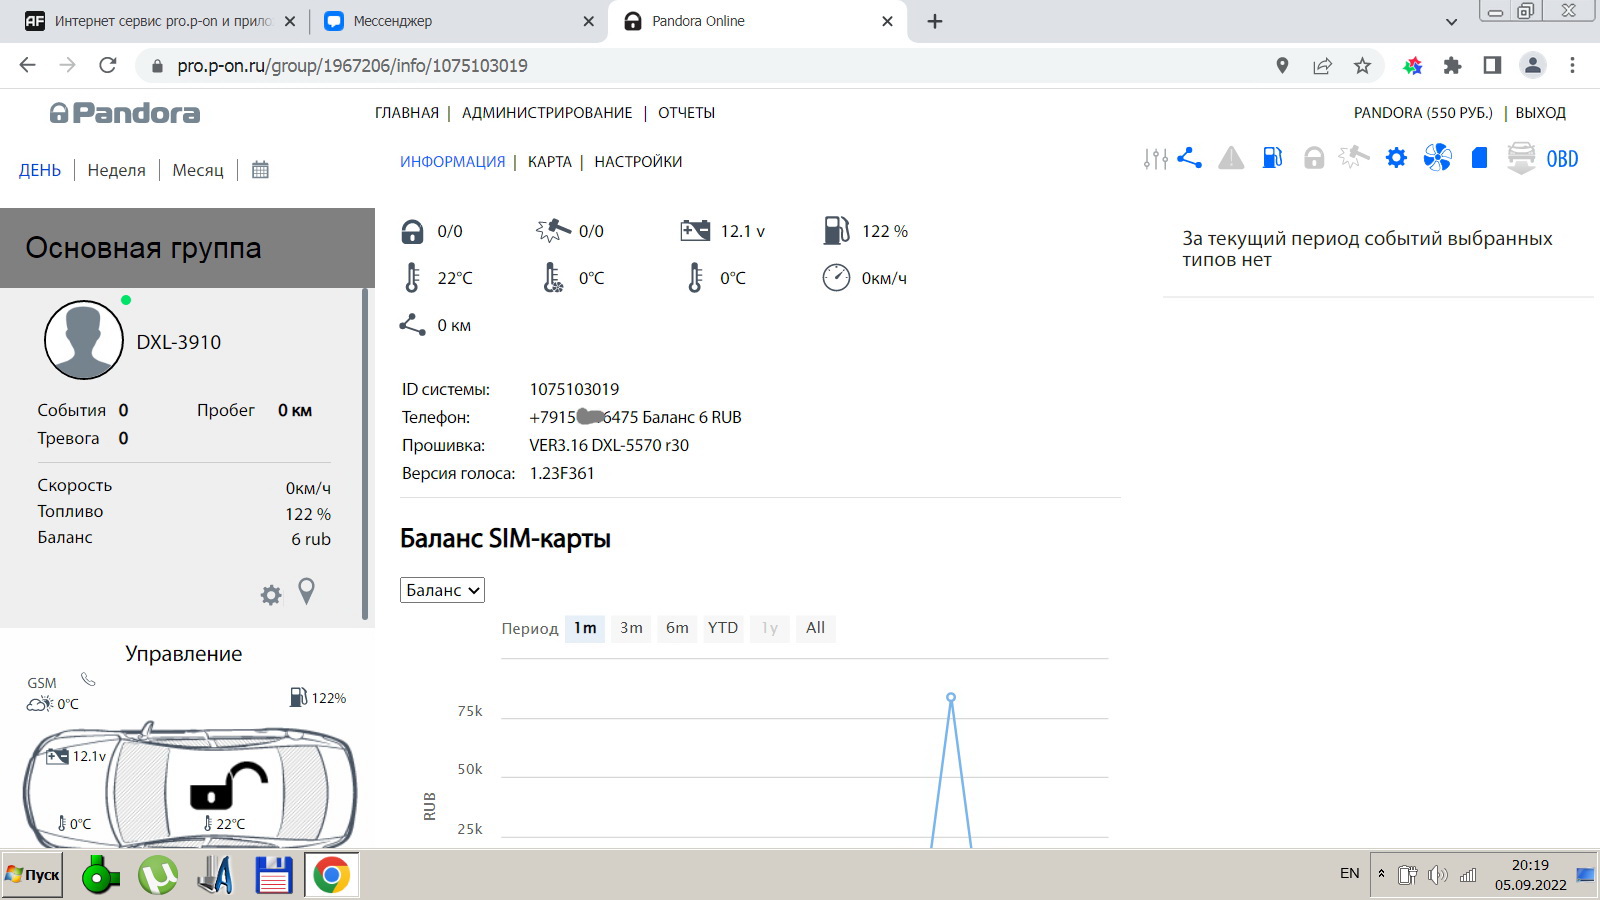Open the Chrome three-dot menu
1600x900 pixels.
tap(1572, 66)
